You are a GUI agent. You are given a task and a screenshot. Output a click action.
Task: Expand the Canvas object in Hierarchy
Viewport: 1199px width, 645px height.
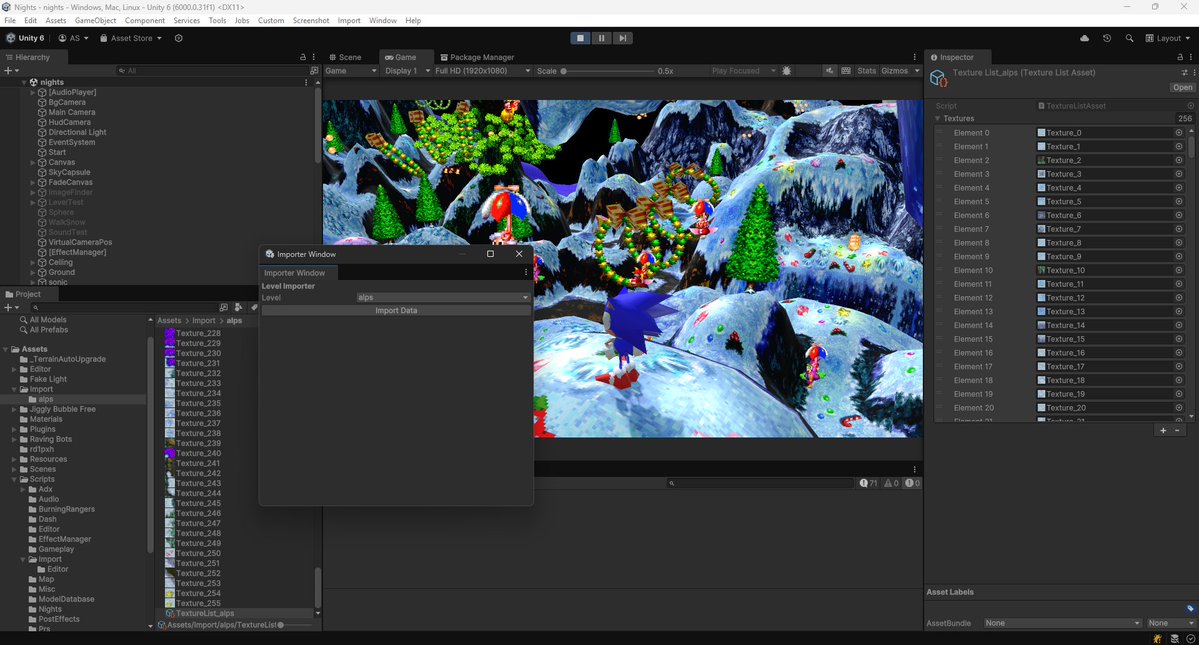[x=33, y=163]
